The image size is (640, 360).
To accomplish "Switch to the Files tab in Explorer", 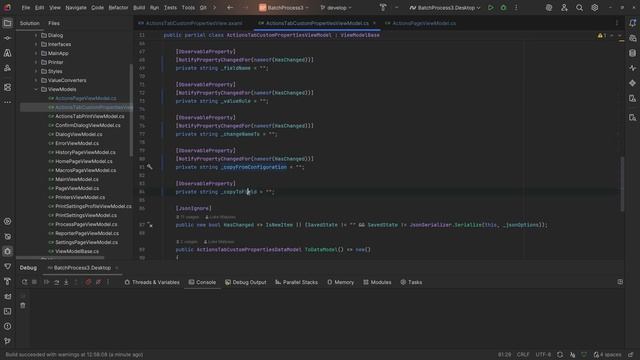I will pyautogui.click(x=54, y=23).
